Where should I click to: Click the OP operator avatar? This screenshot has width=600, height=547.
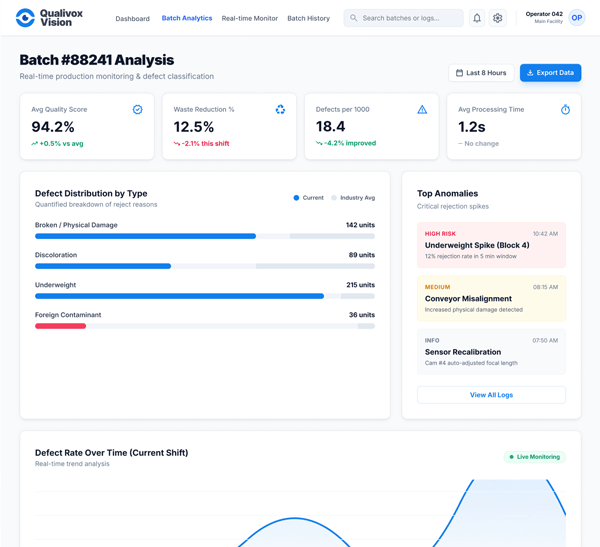[577, 18]
